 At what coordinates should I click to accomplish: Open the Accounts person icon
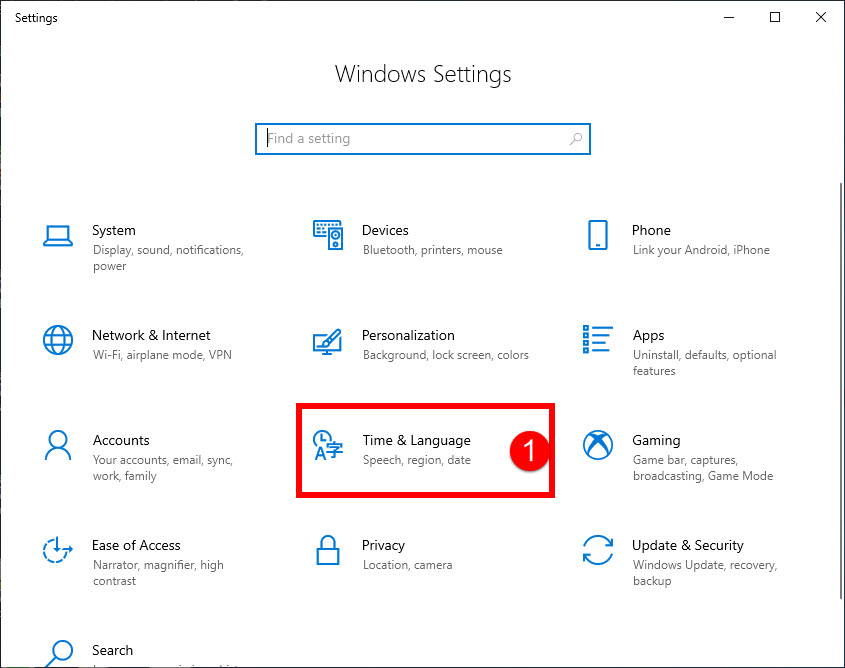pos(58,445)
